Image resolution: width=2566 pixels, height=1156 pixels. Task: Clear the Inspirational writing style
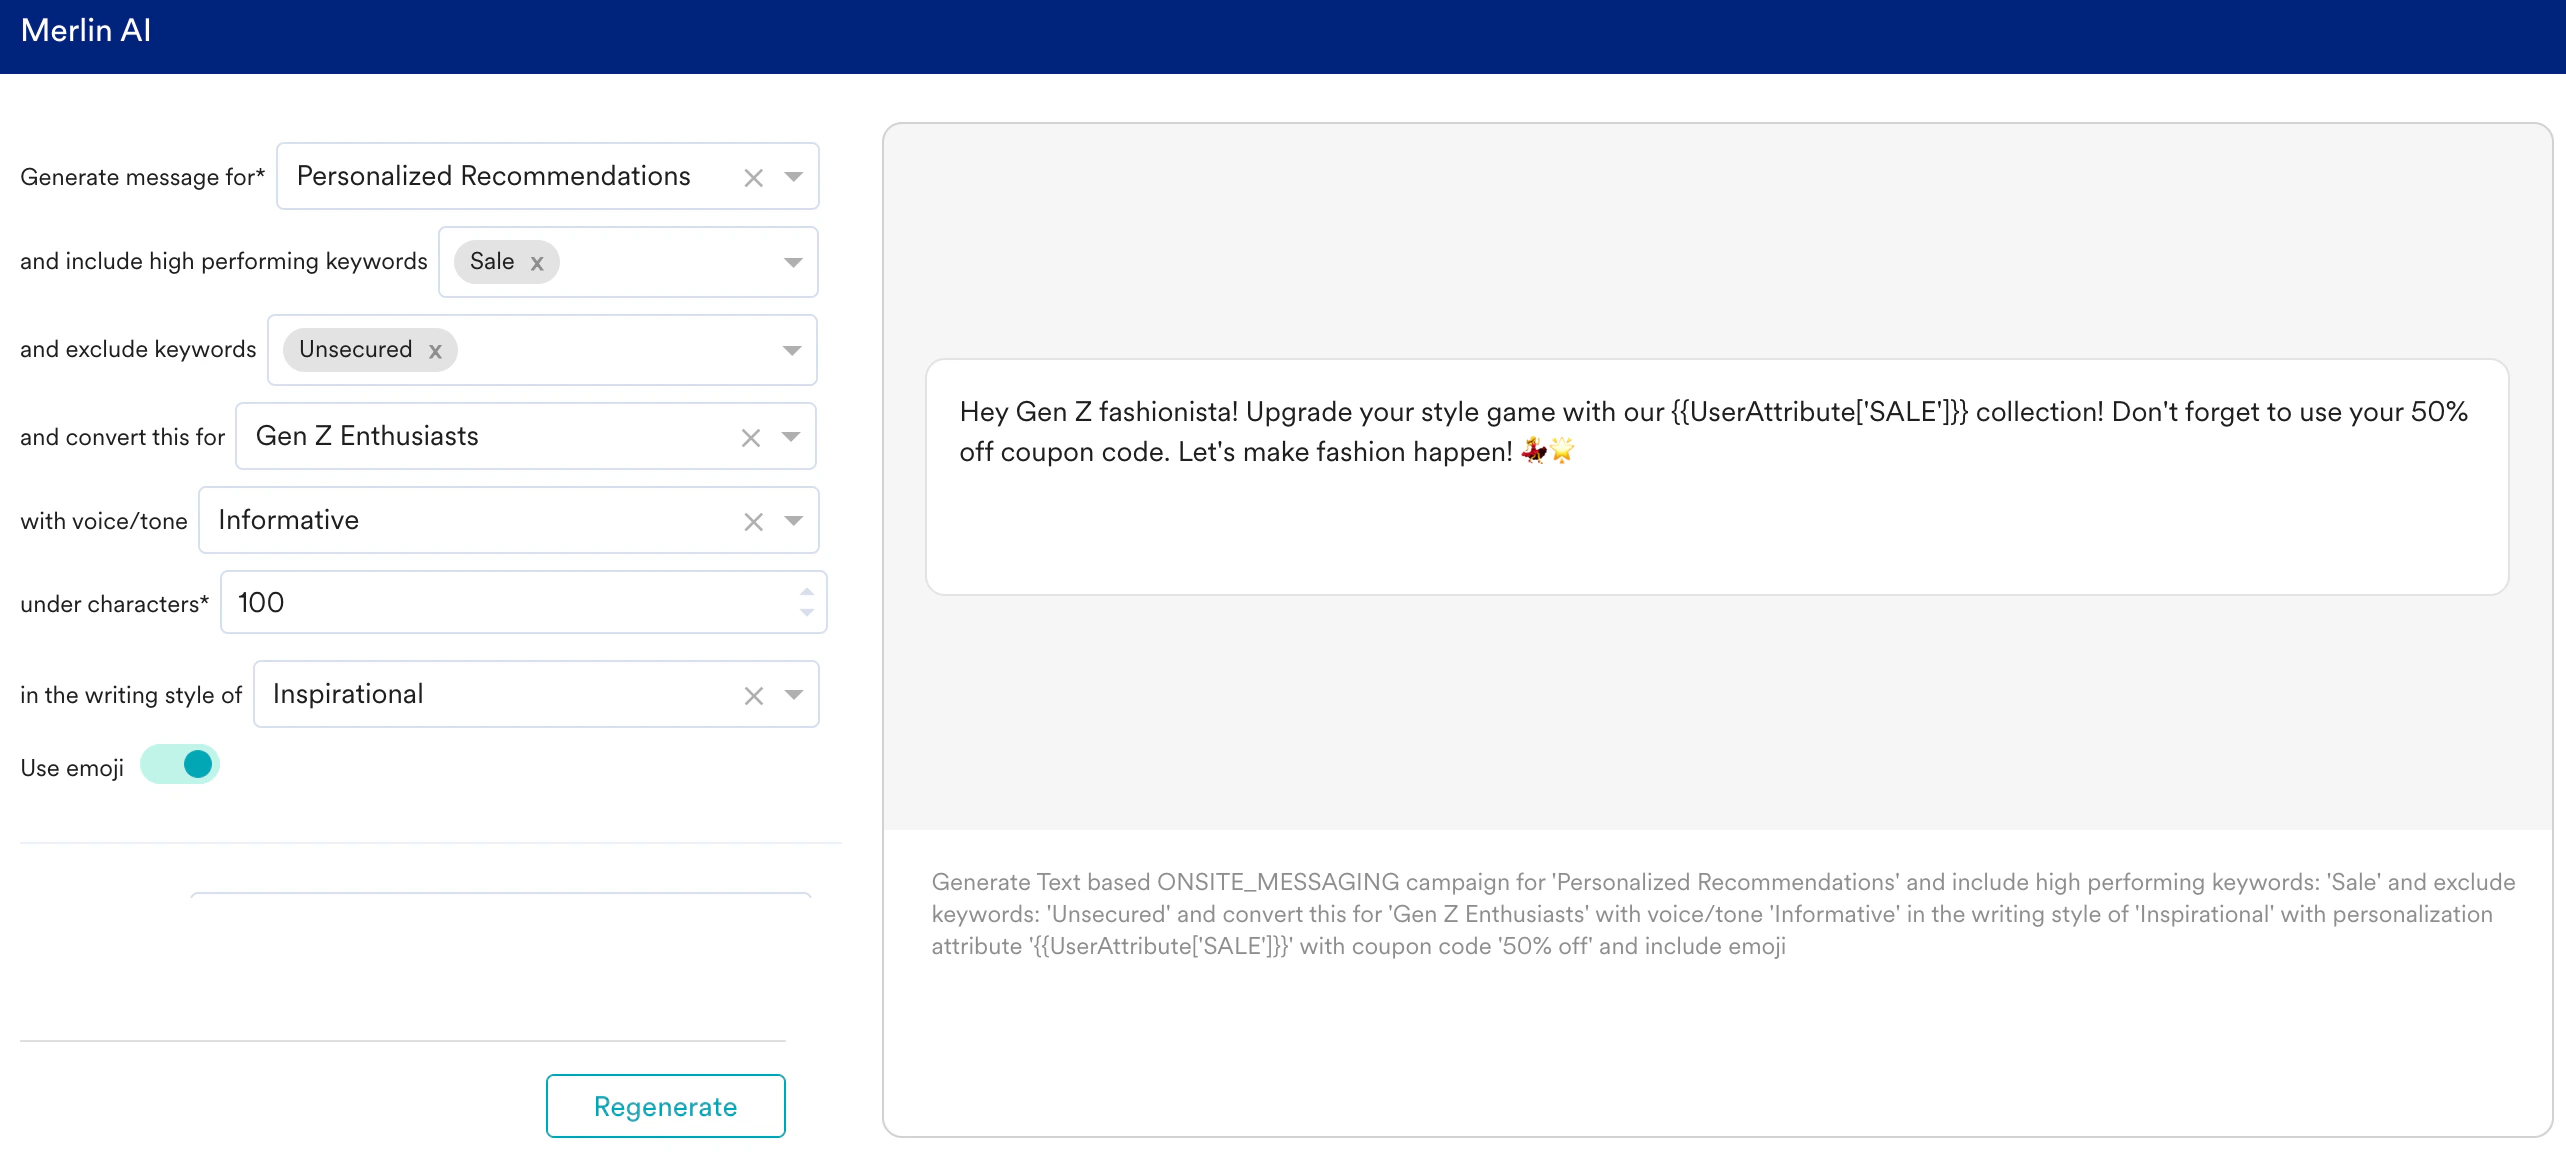tap(753, 696)
